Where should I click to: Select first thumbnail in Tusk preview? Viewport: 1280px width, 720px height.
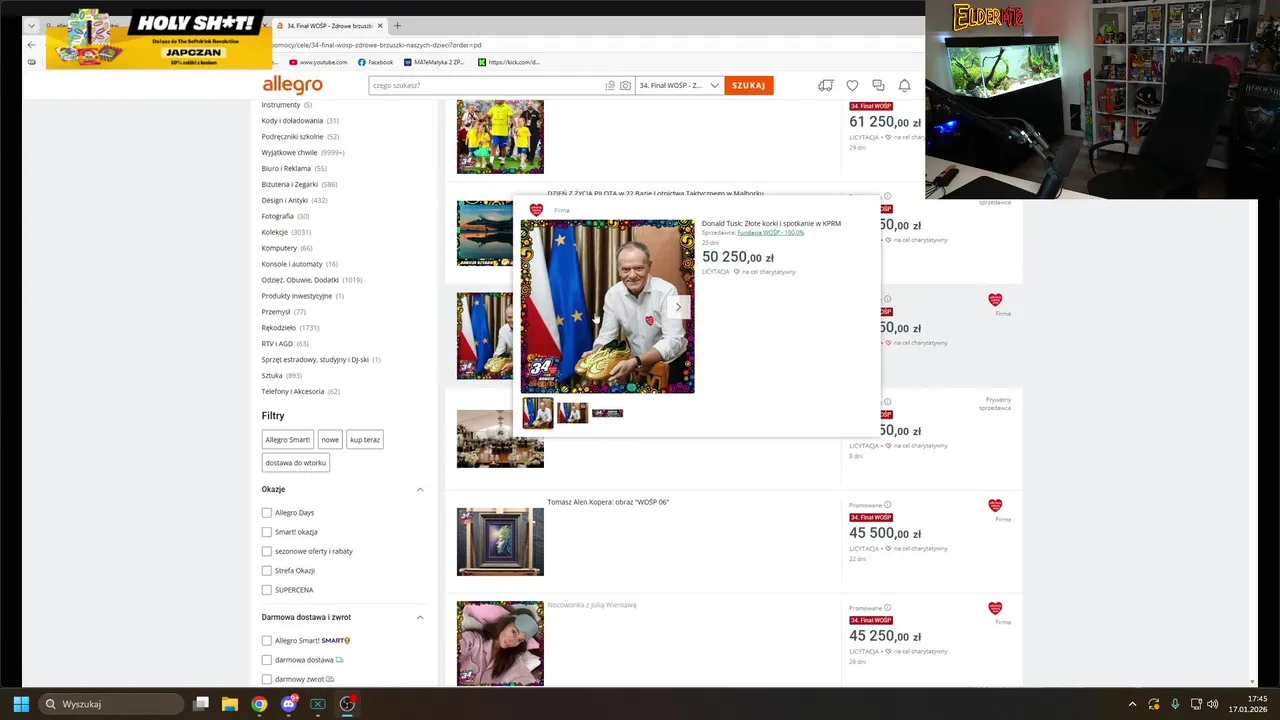(537, 413)
